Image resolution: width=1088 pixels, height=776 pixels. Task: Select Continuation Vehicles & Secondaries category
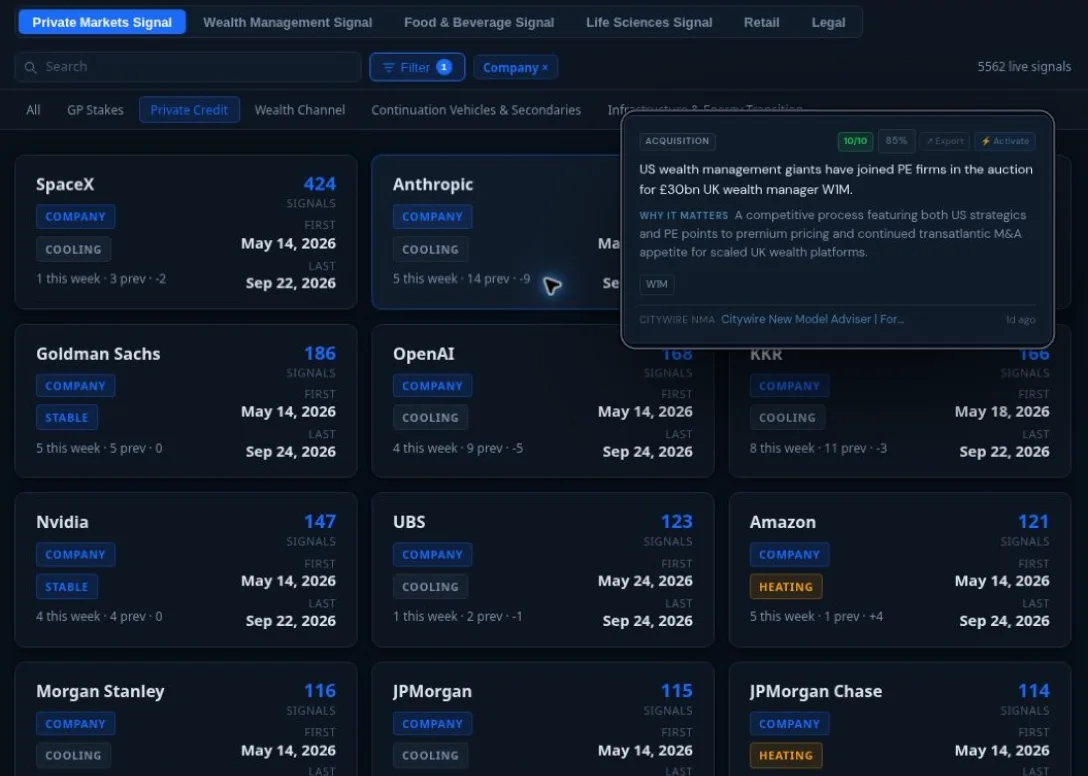476,110
